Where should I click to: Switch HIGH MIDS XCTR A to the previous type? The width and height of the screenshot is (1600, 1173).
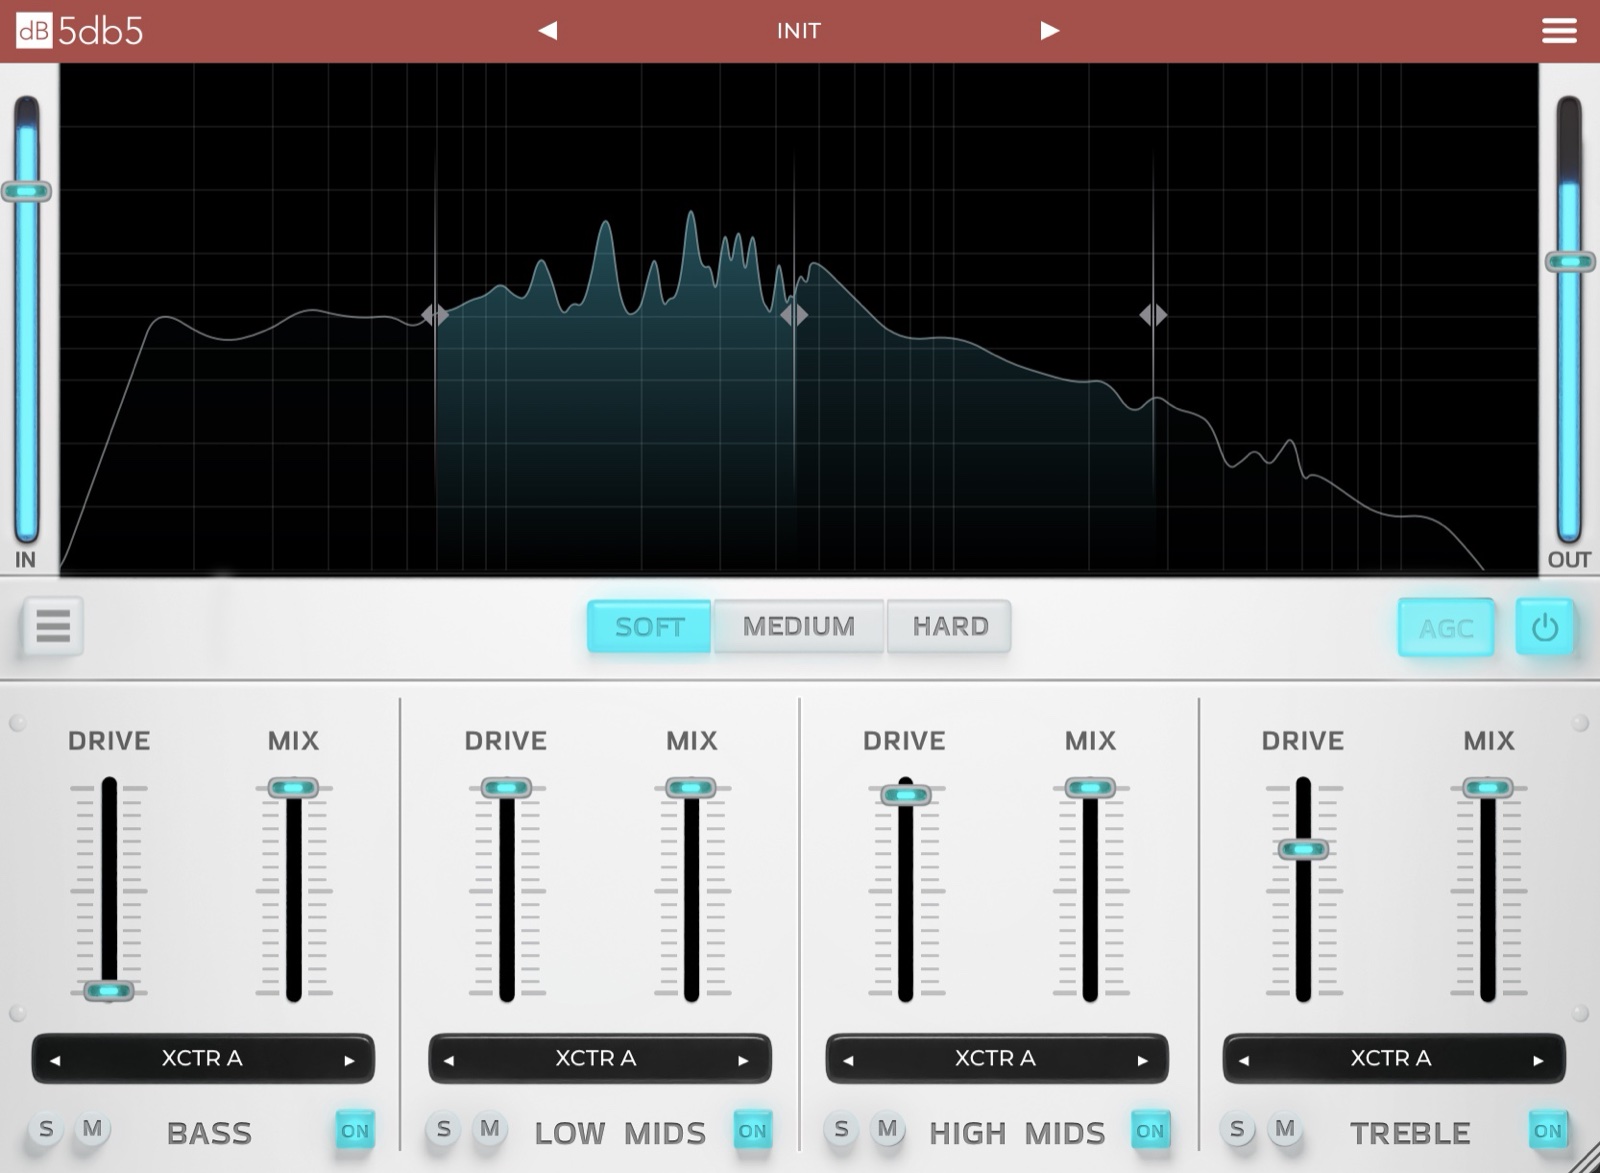pyautogui.click(x=848, y=1060)
